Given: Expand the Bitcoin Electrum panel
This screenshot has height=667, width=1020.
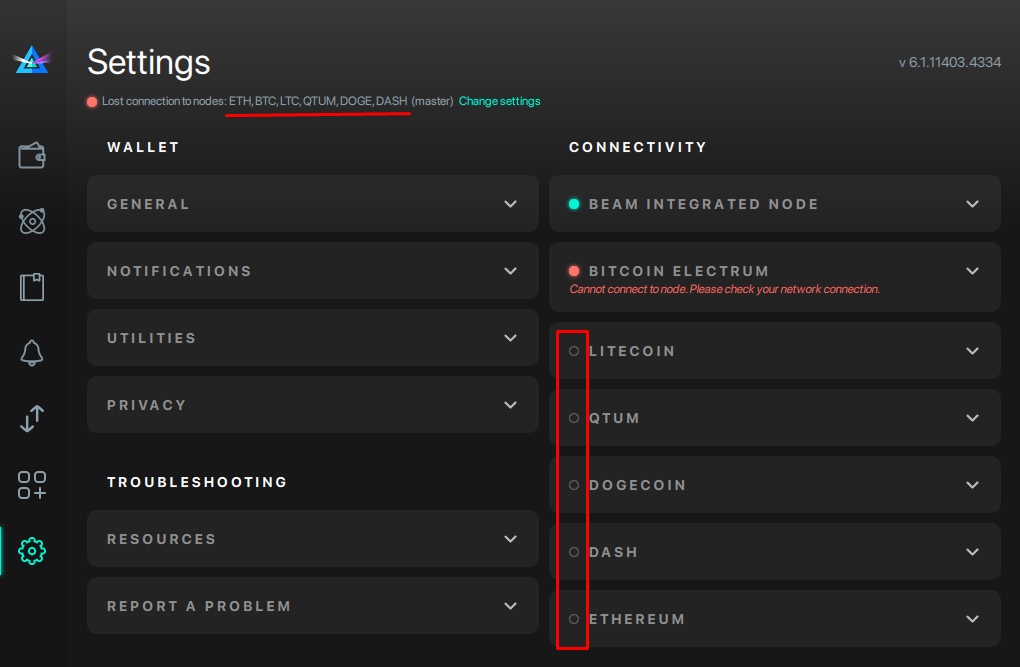Looking at the screenshot, I should pyautogui.click(x=971, y=270).
